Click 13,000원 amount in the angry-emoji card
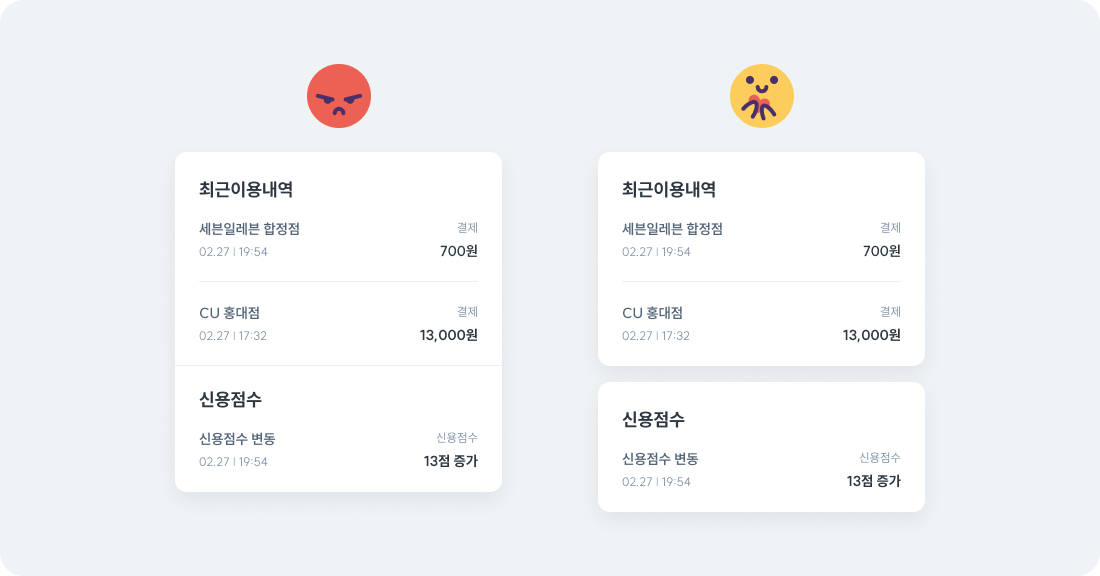This screenshot has height=576, width=1100. click(449, 335)
